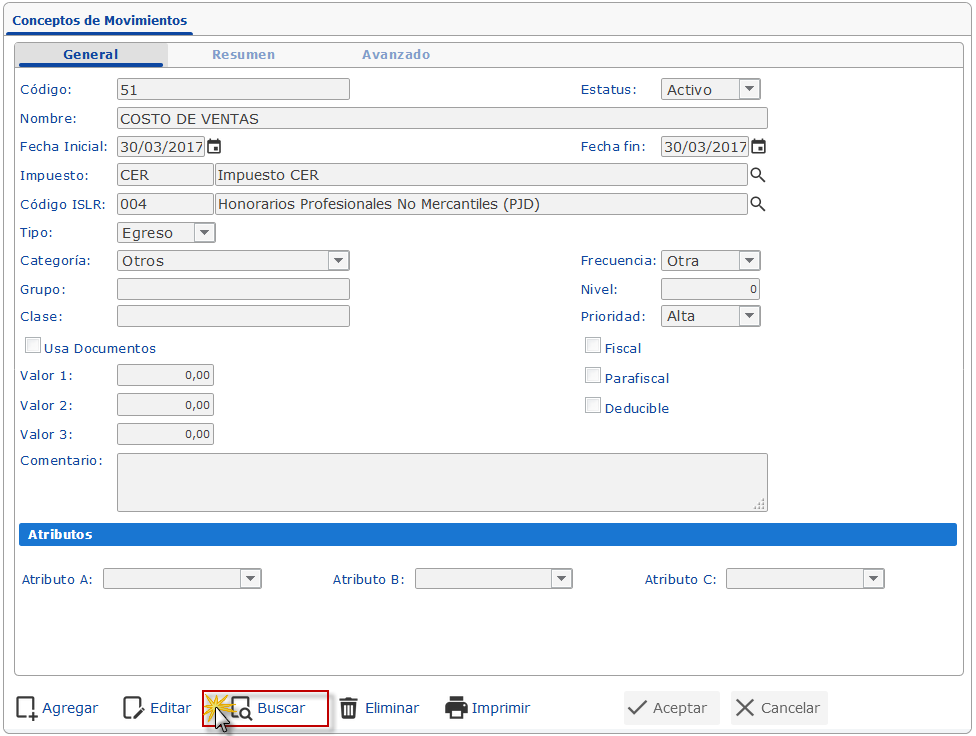Screen dimensions: 976x736
Task: Click the Agregar add-record icon
Action: (26, 708)
